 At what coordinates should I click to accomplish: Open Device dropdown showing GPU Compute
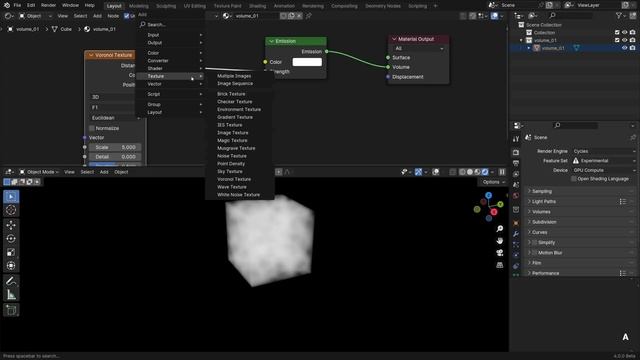[x=603, y=170]
